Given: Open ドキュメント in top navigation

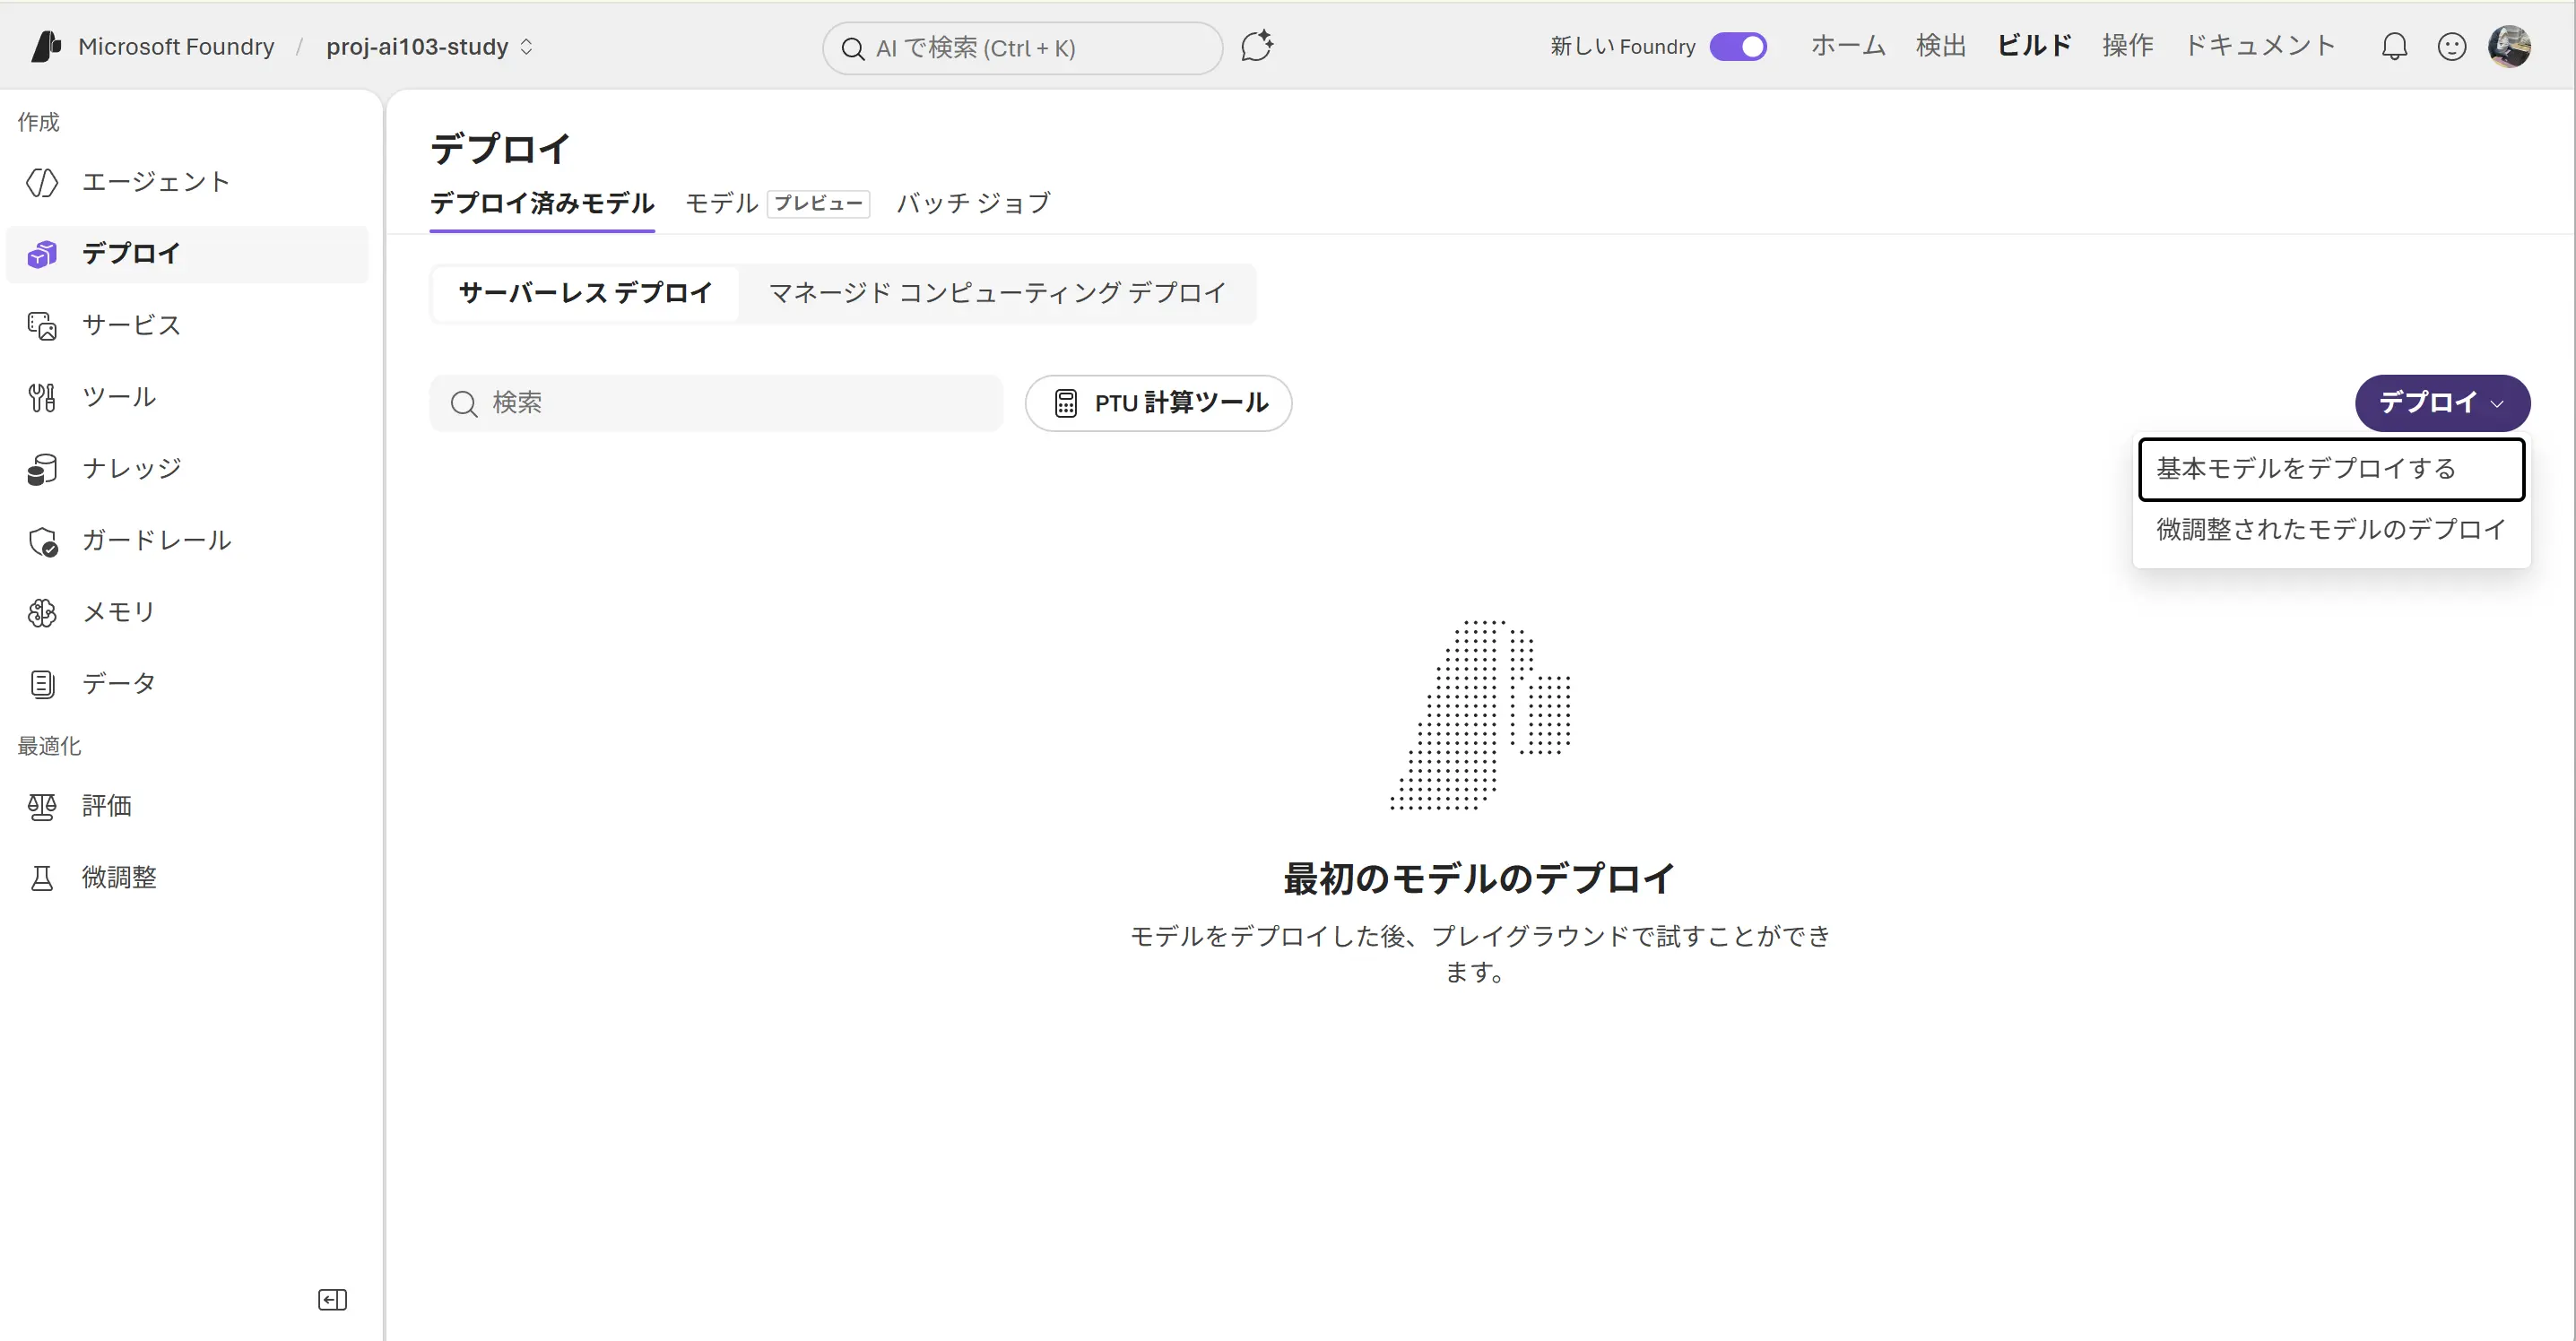Looking at the screenshot, I should 2259,46.
